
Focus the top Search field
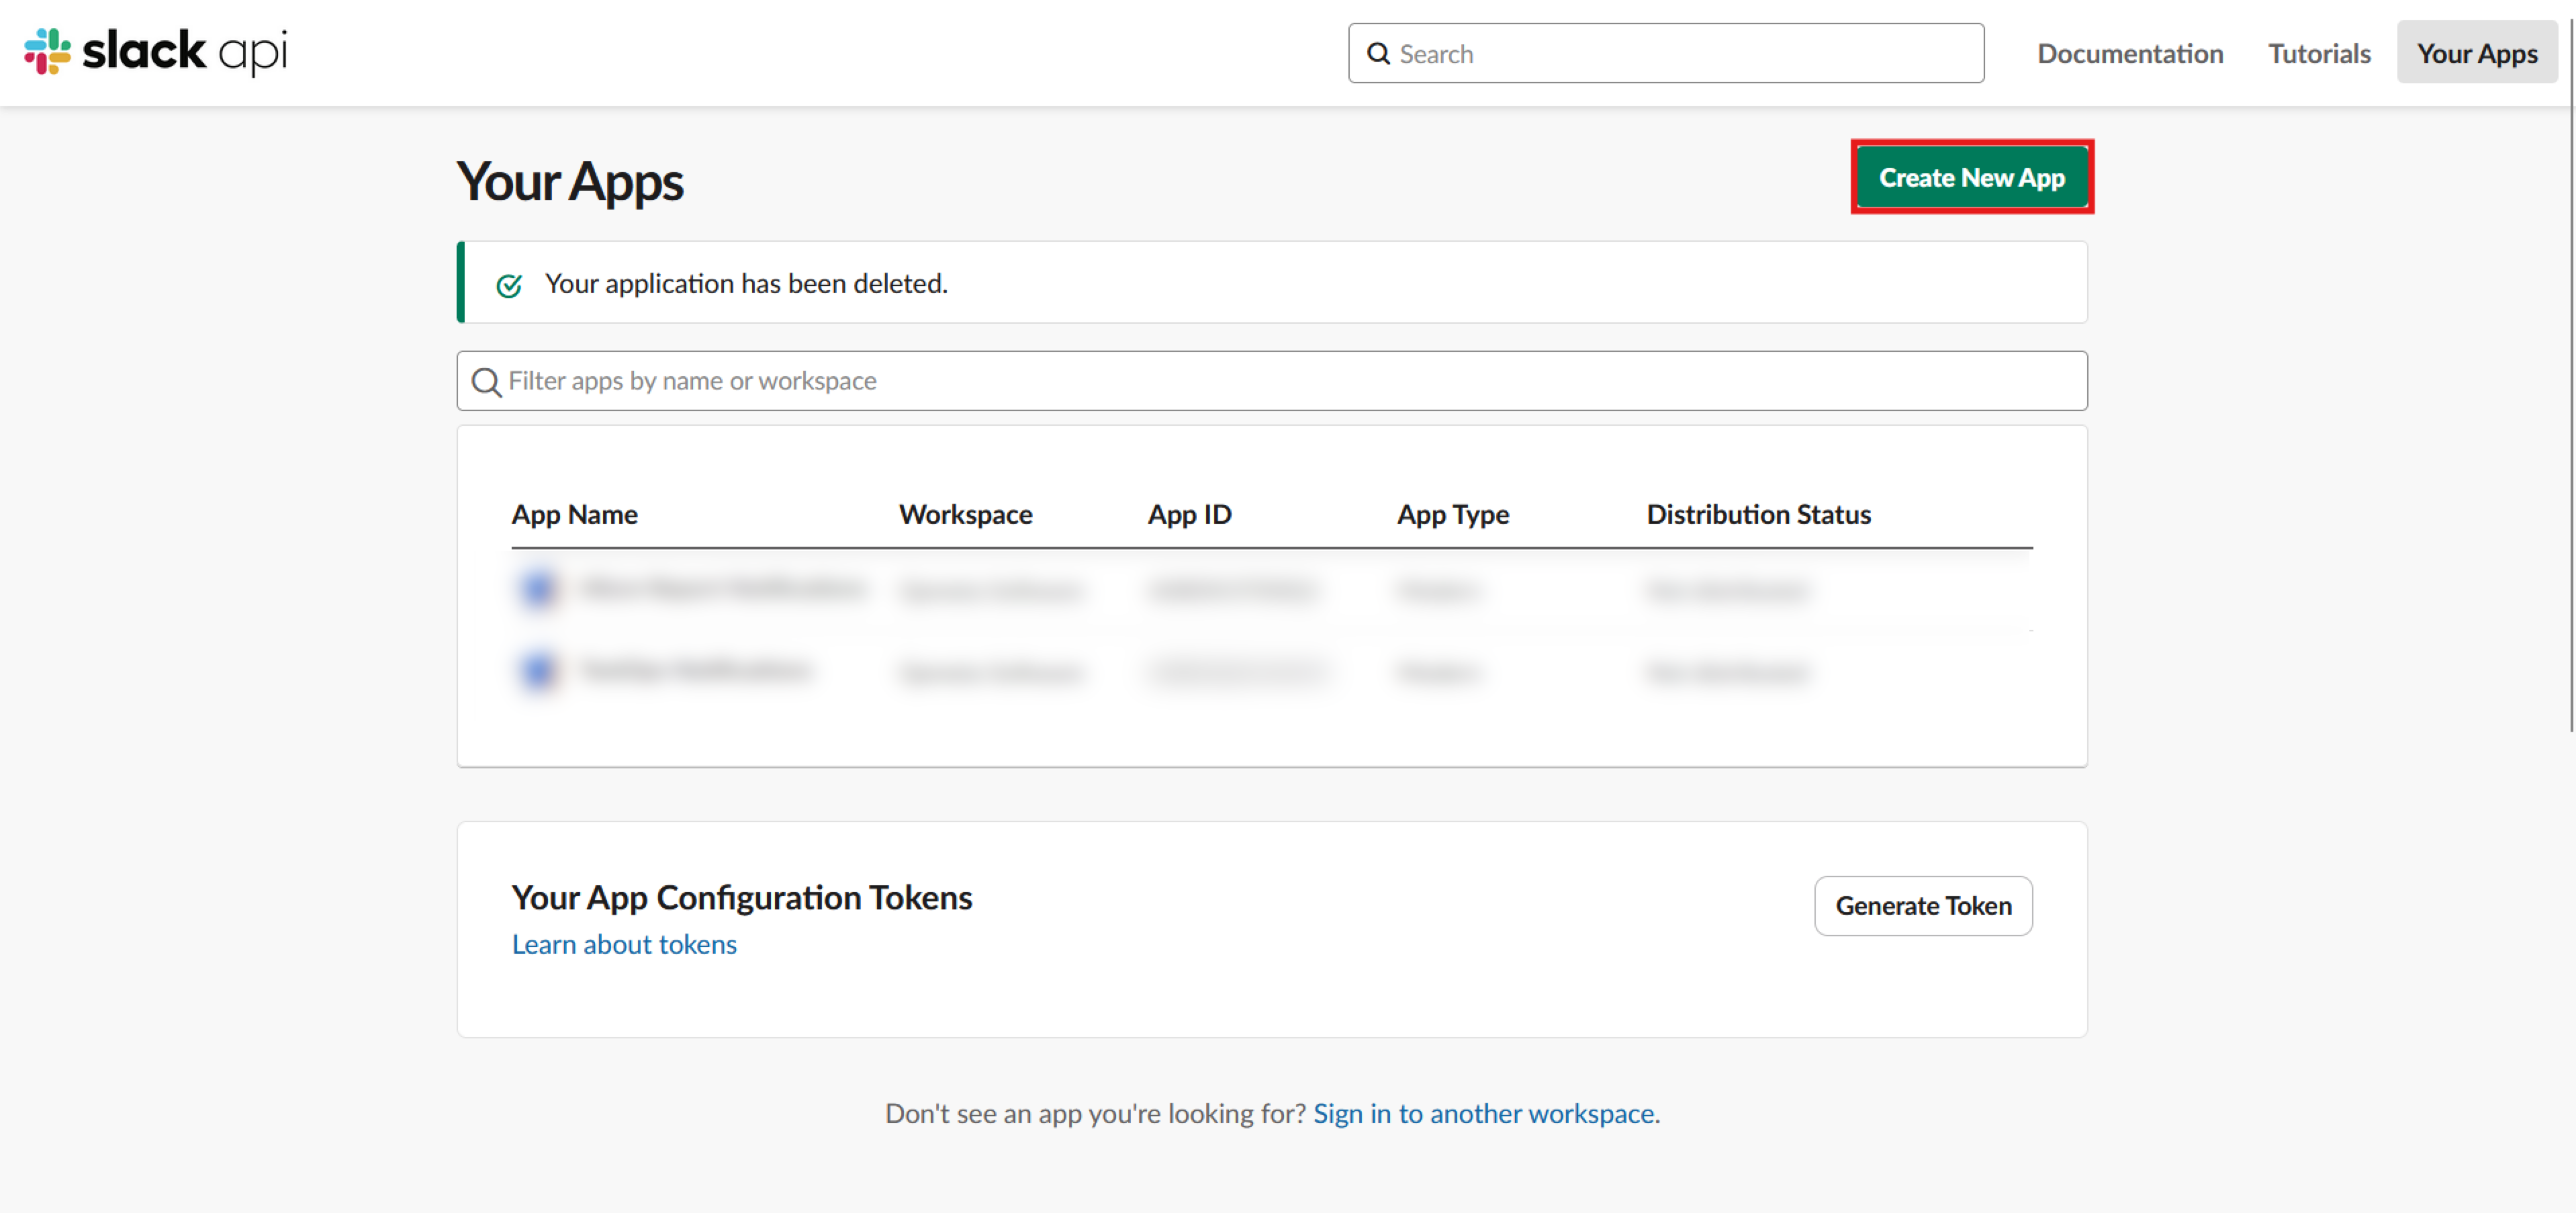point(1680,54)
